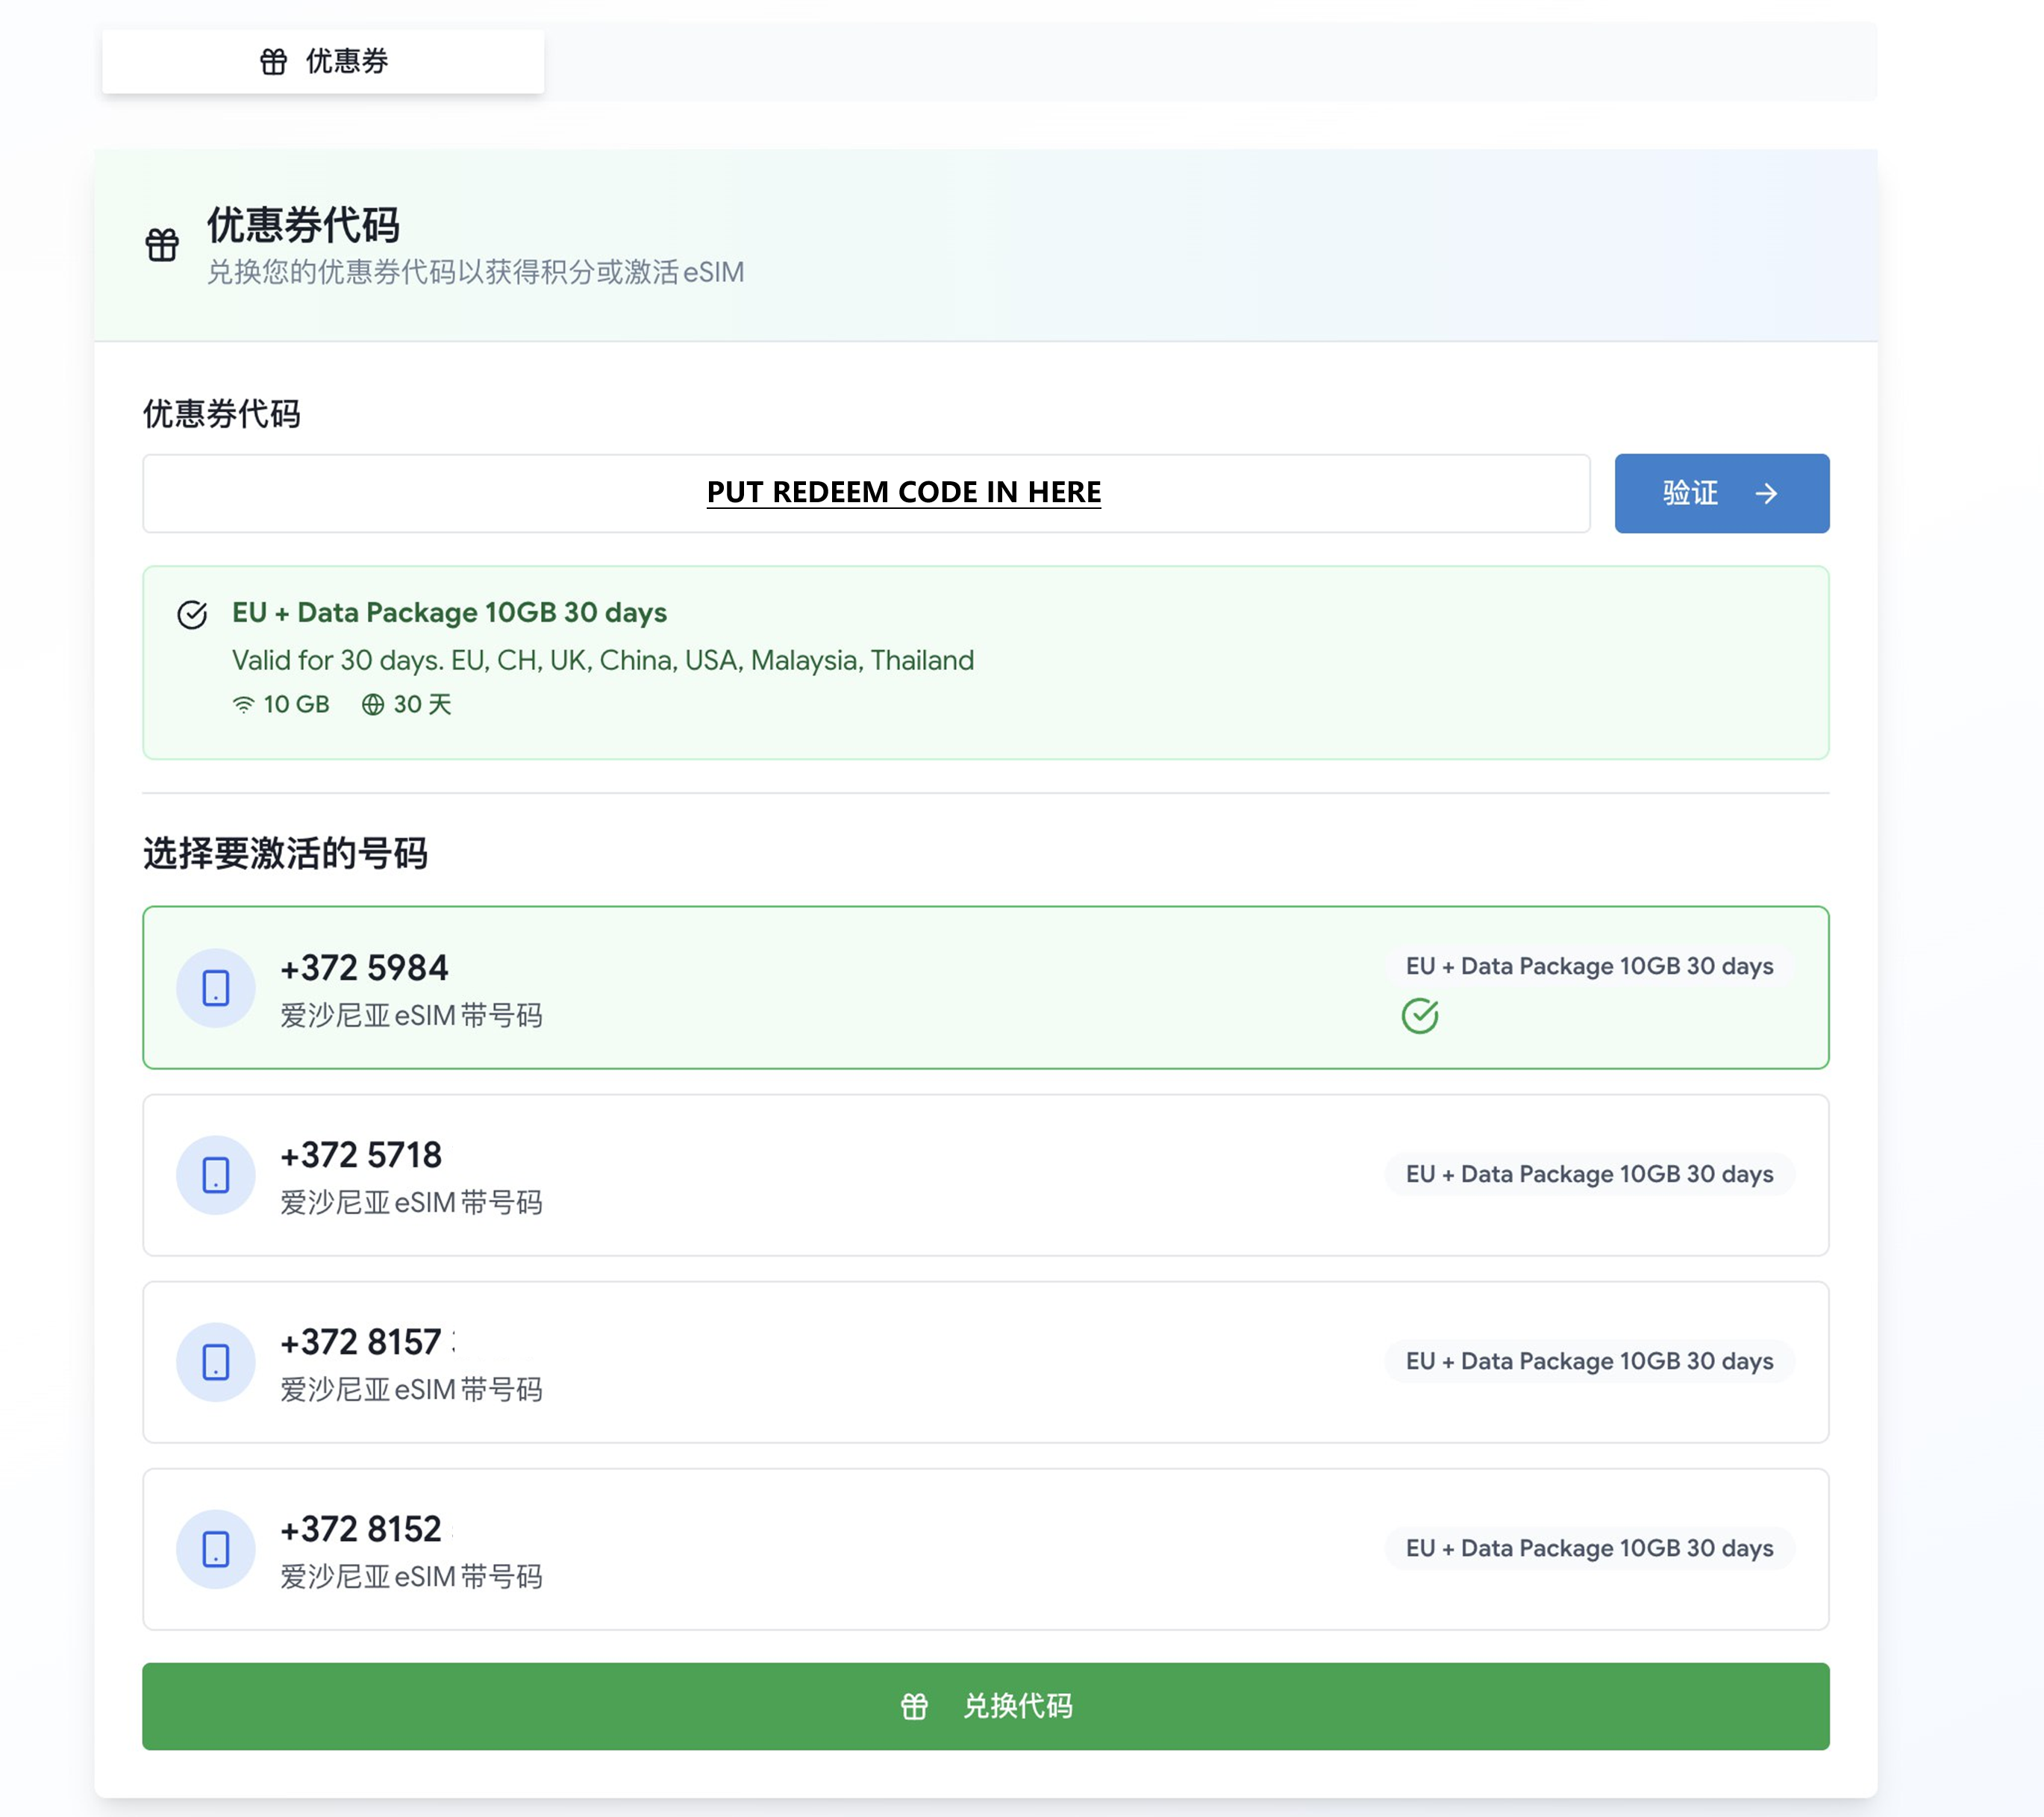Screen dimensions: 2044x1817
Task: Click the gift icon beside the 优惠券代码 header
Action: pyautogui.click(x=162, y=244)
